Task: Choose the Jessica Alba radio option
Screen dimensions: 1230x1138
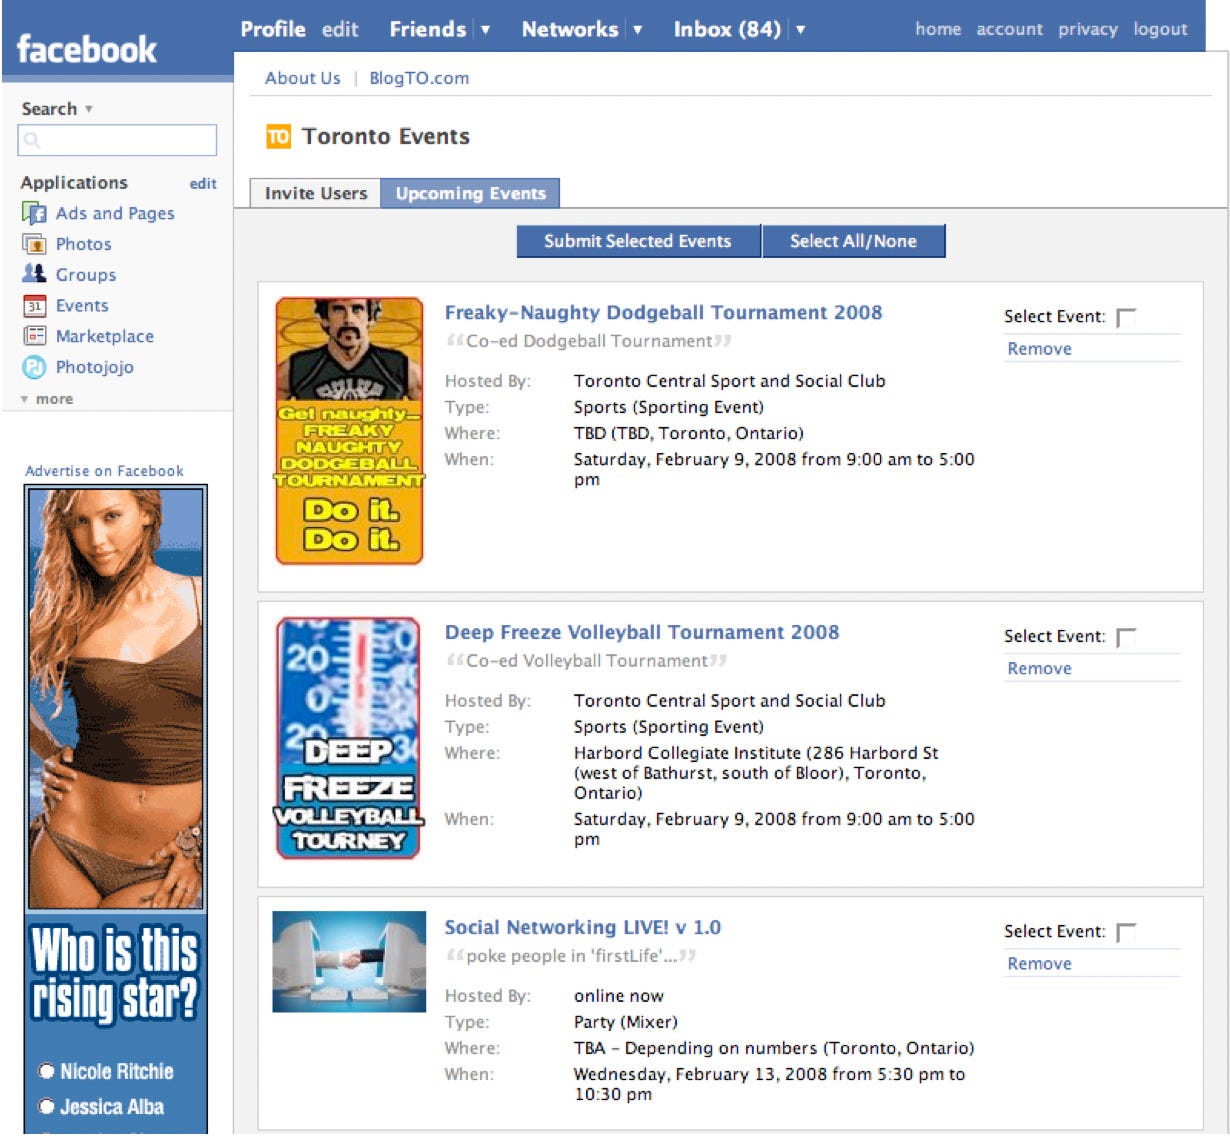Action: coord(46,1106)
